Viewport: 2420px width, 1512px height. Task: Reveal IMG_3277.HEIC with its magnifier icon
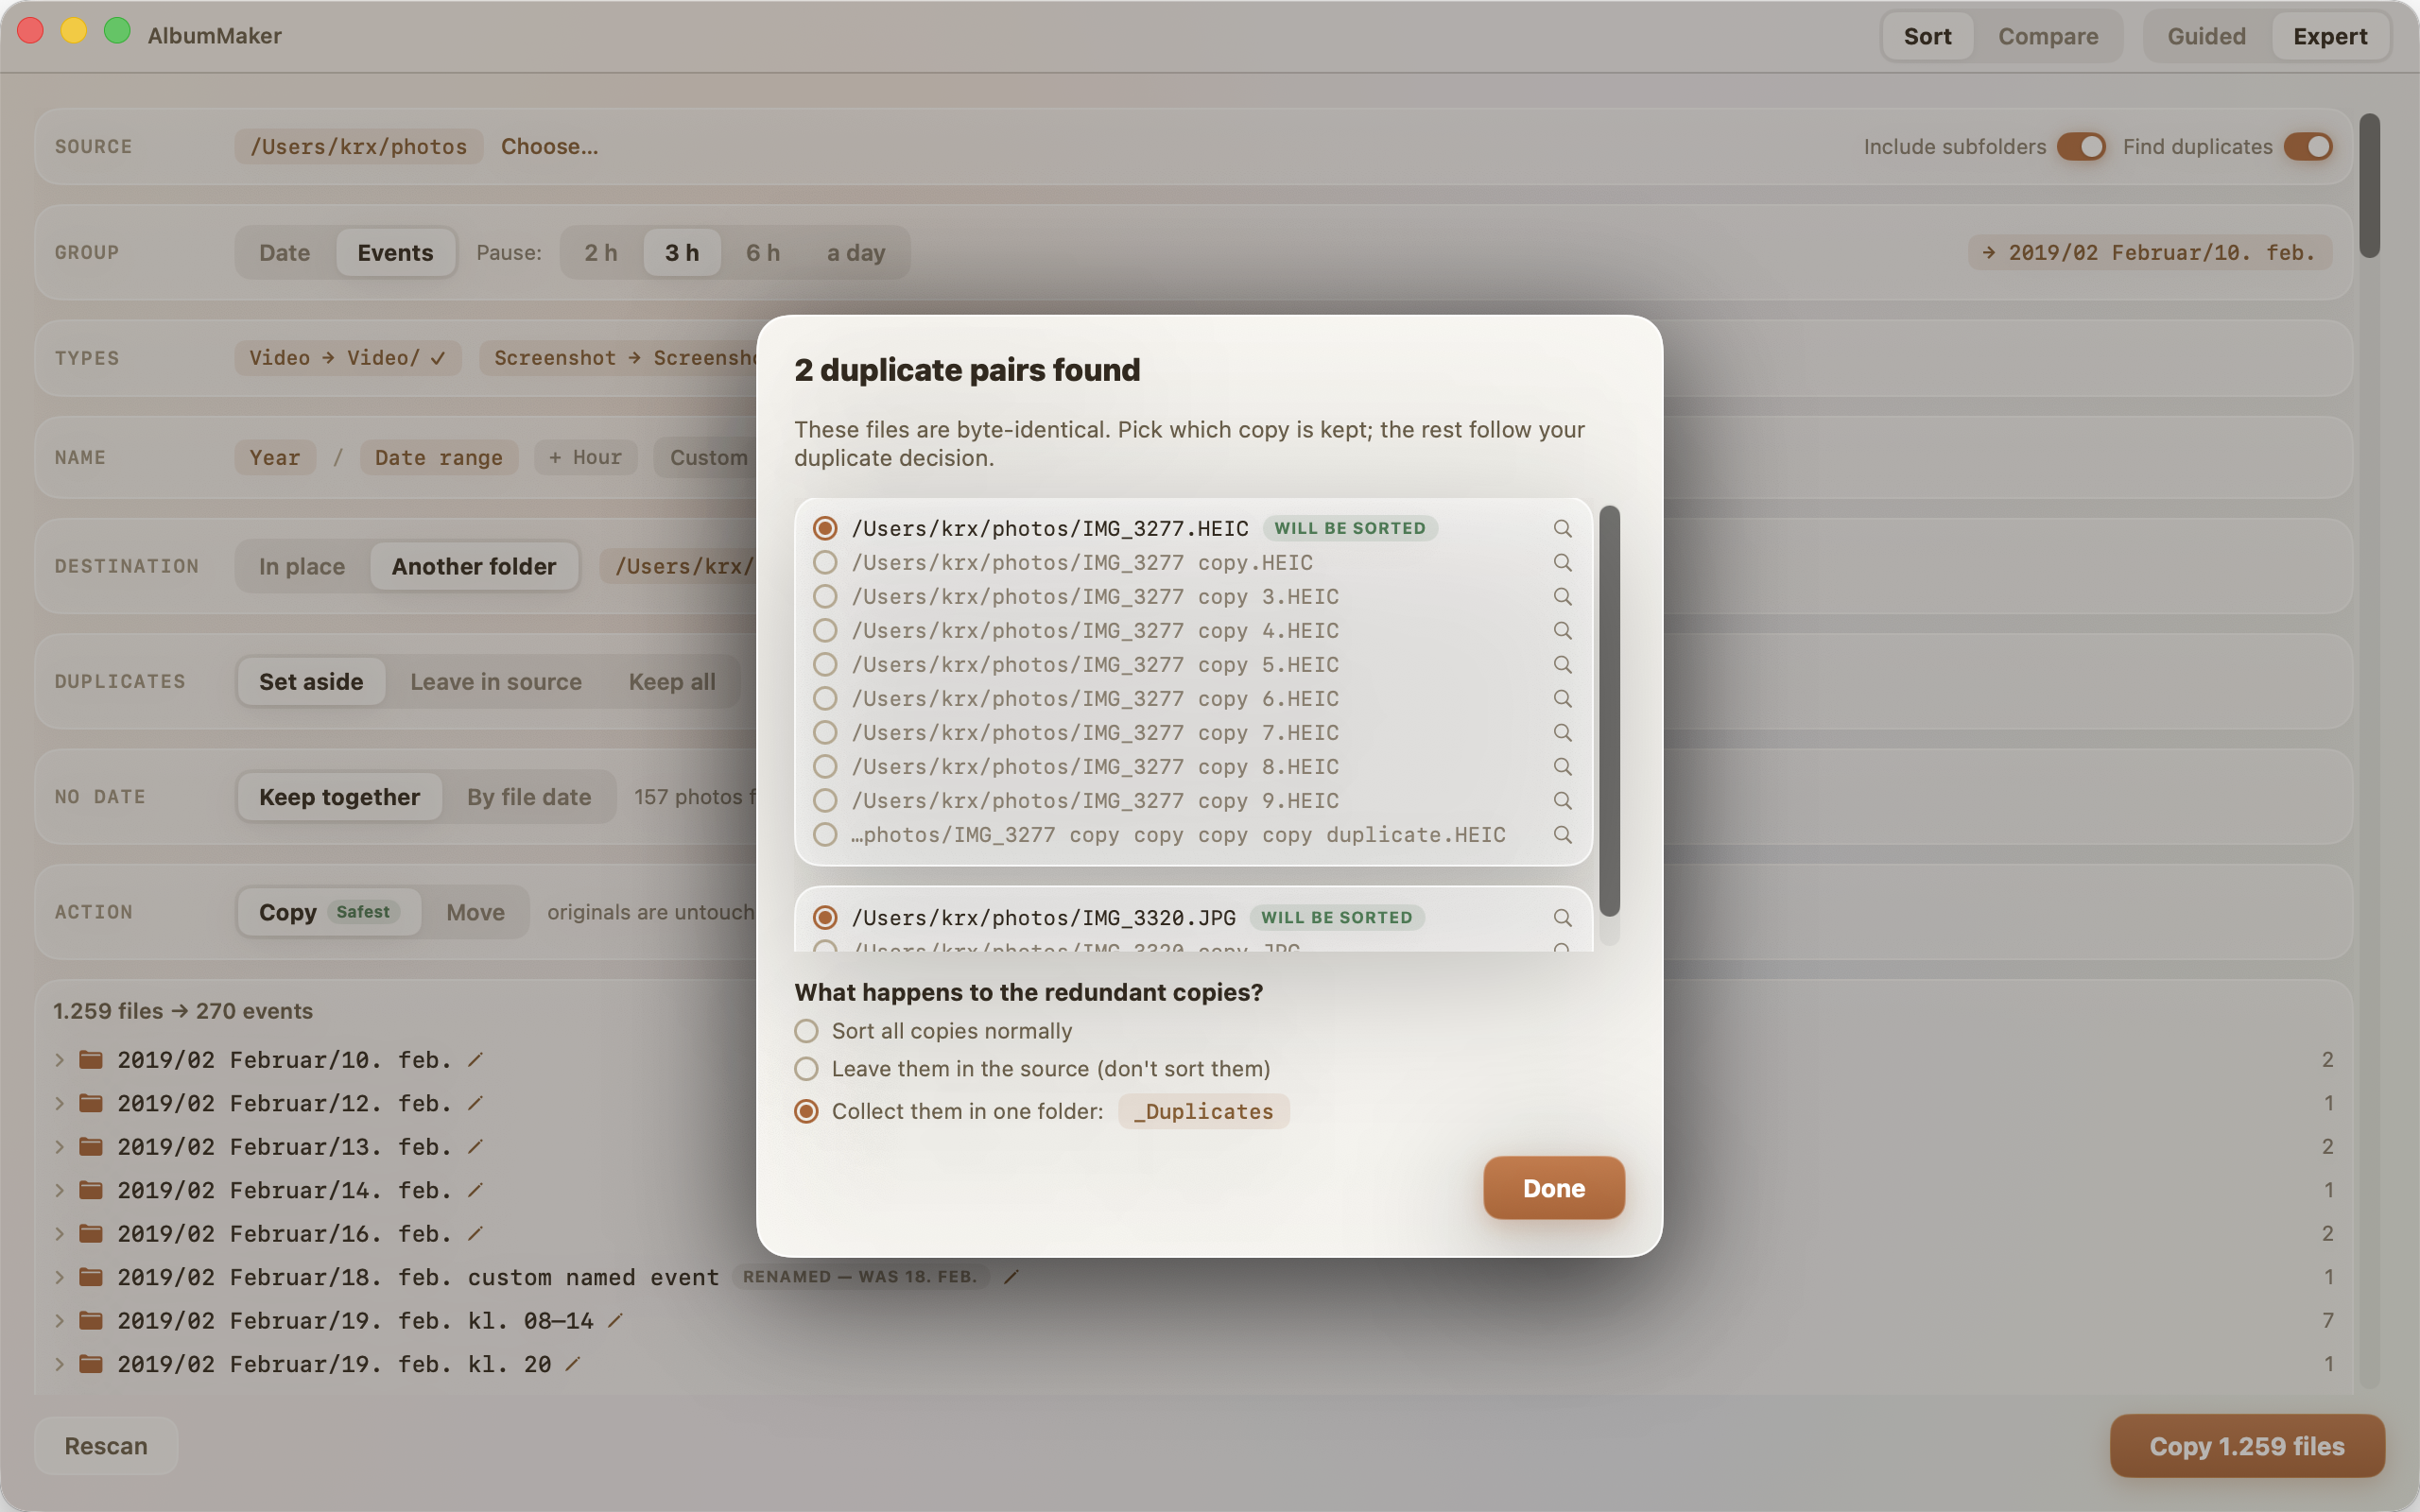pyautogui.click(x=1562, y=528)
